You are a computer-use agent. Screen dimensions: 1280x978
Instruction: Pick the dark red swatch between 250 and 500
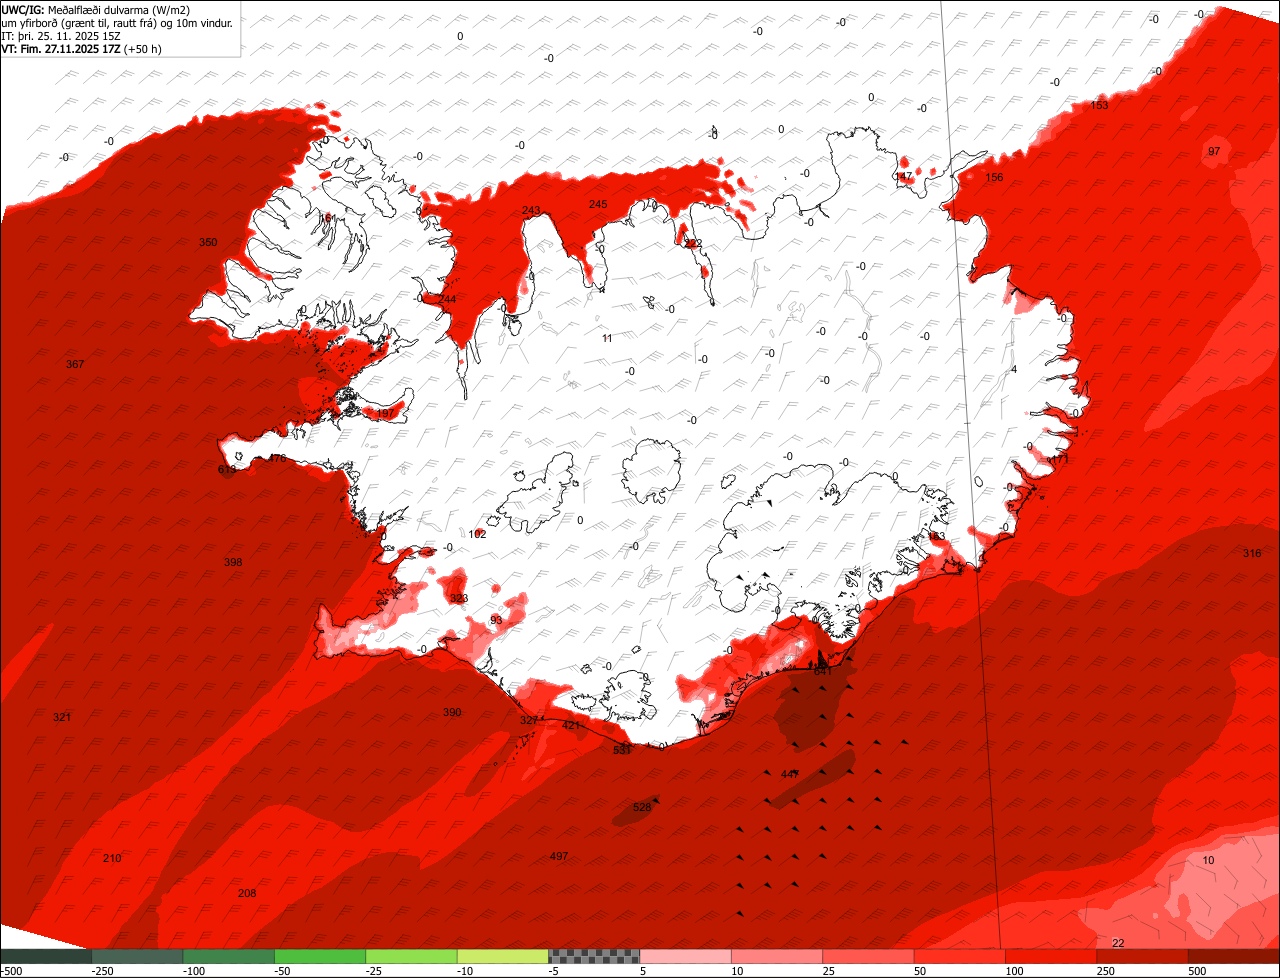click(1142, 956)
